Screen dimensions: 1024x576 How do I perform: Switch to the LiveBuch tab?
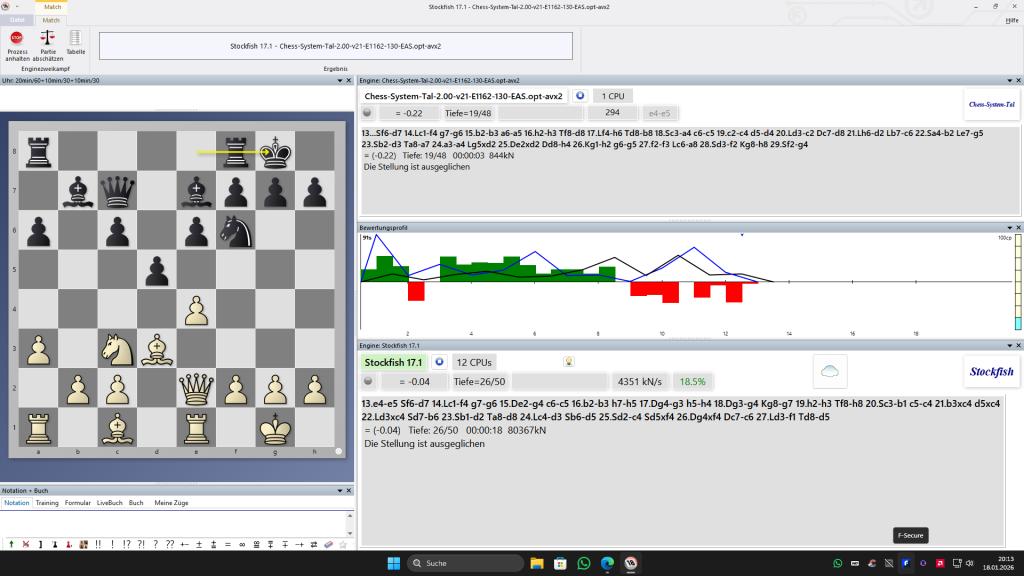[x=109, y=503]
